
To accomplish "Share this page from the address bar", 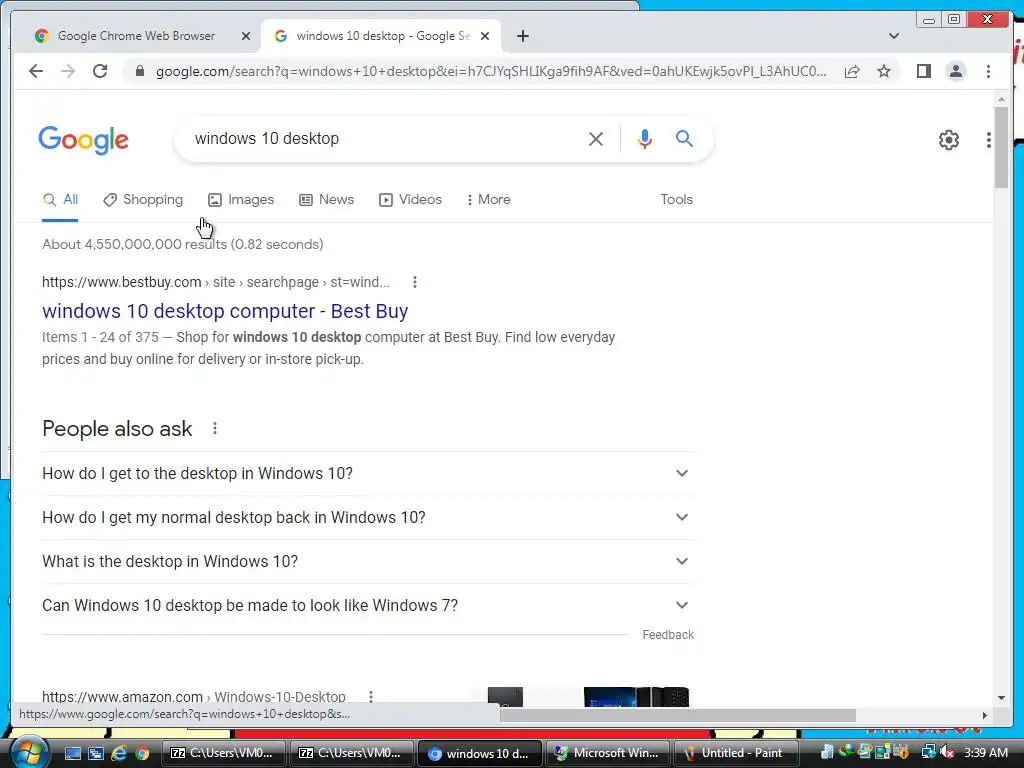I will tap(852, 71).
